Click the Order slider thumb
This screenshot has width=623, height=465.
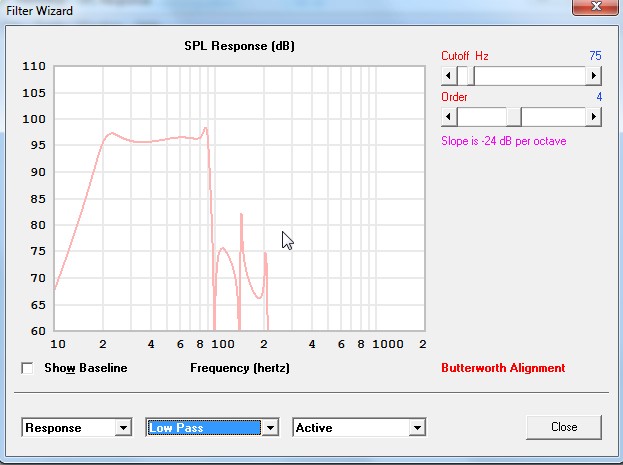(514, 117)
